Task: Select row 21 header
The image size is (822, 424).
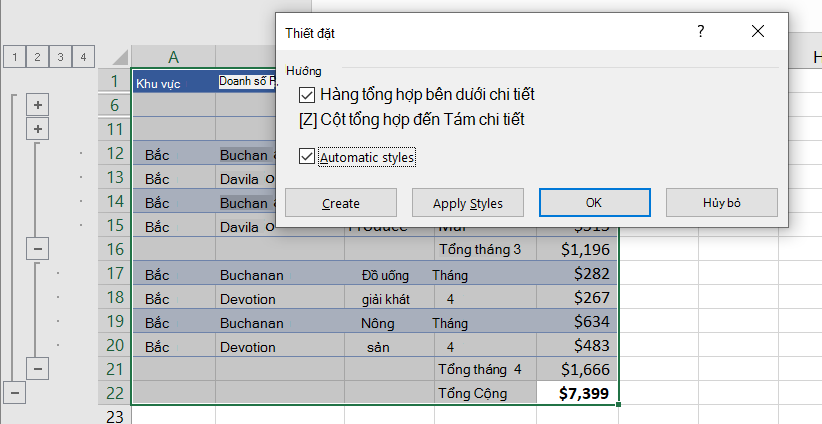Action: click(x=115, y=369)
